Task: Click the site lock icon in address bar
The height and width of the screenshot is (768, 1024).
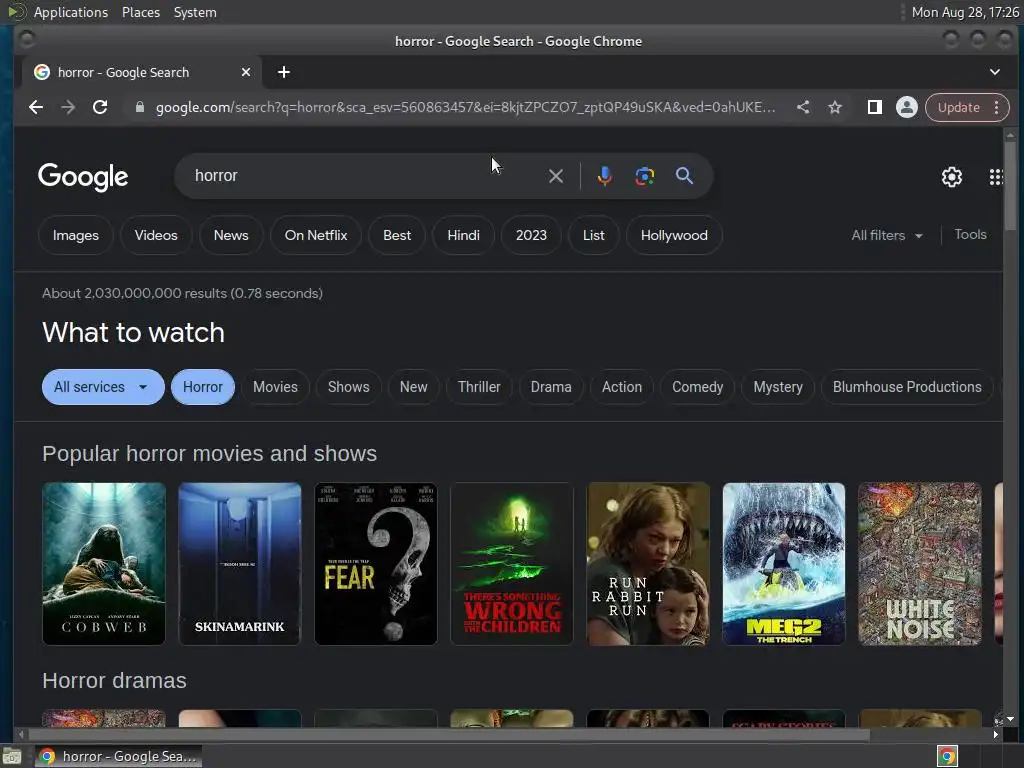Action: [x=139, y=107]
